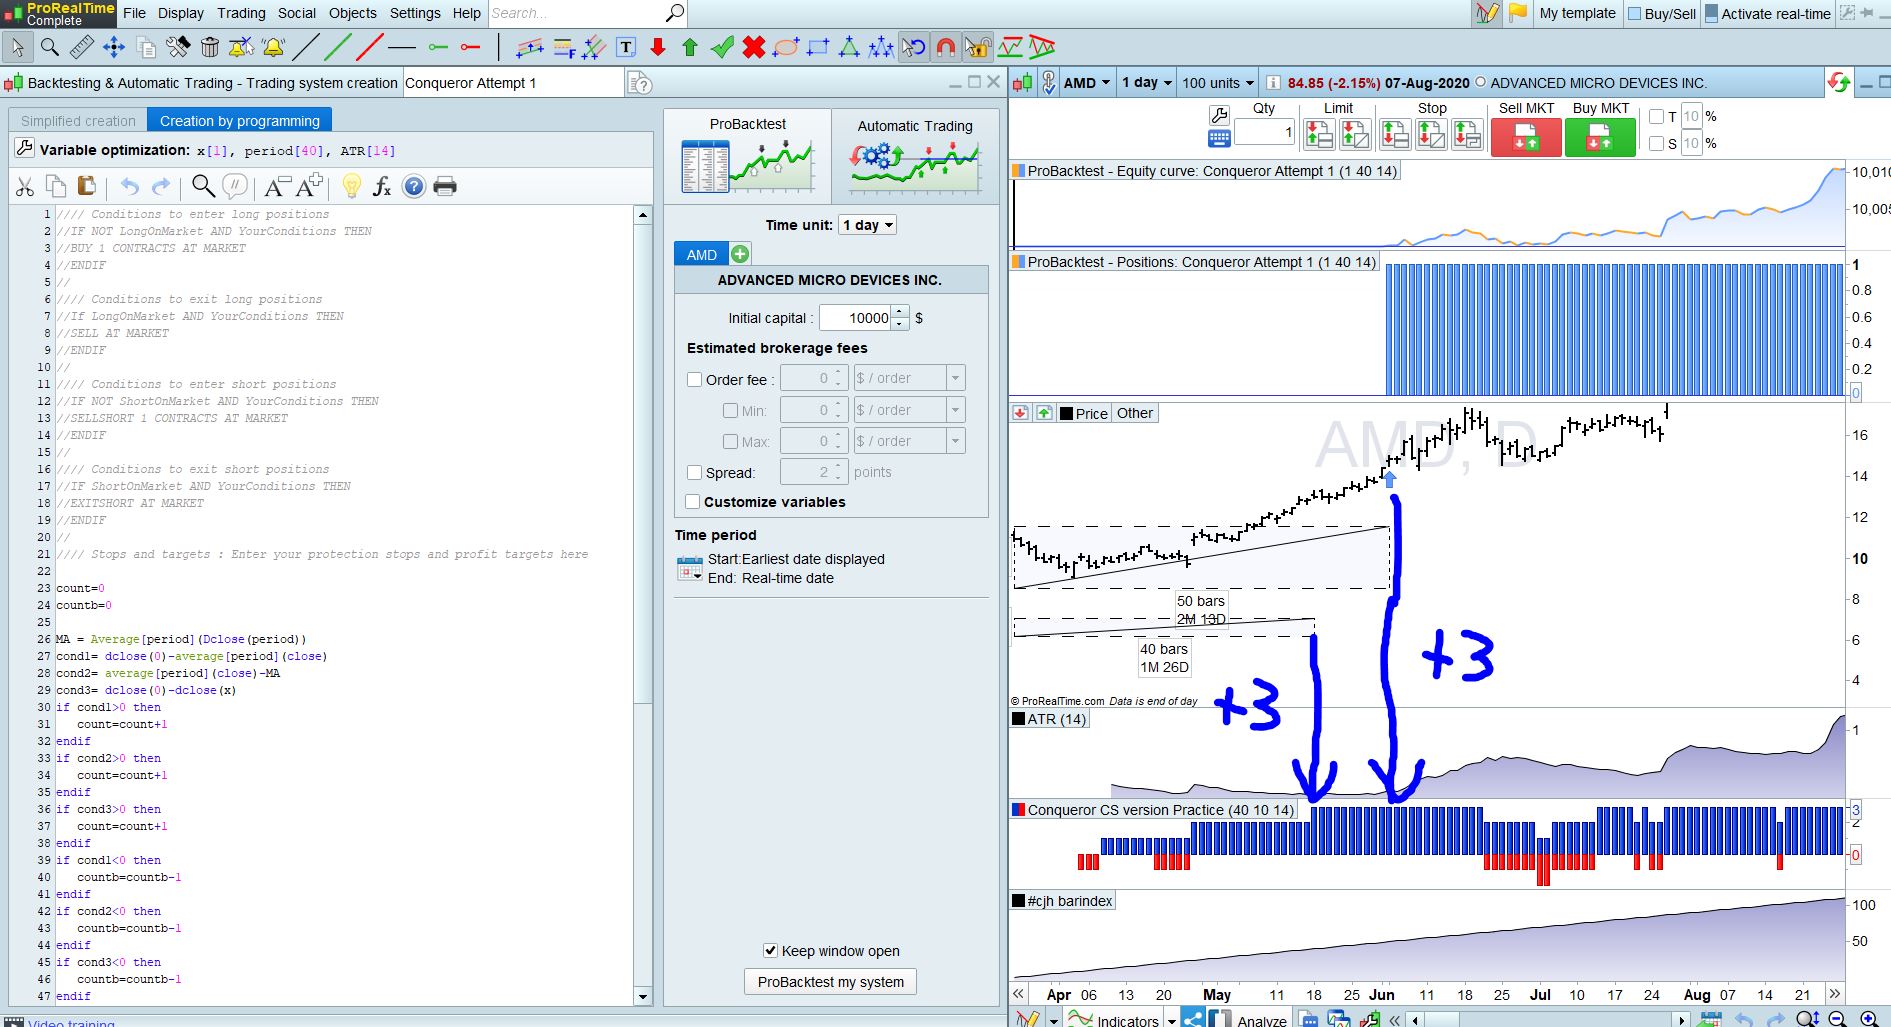Select the red X marker tool

(x=754, y=47)
